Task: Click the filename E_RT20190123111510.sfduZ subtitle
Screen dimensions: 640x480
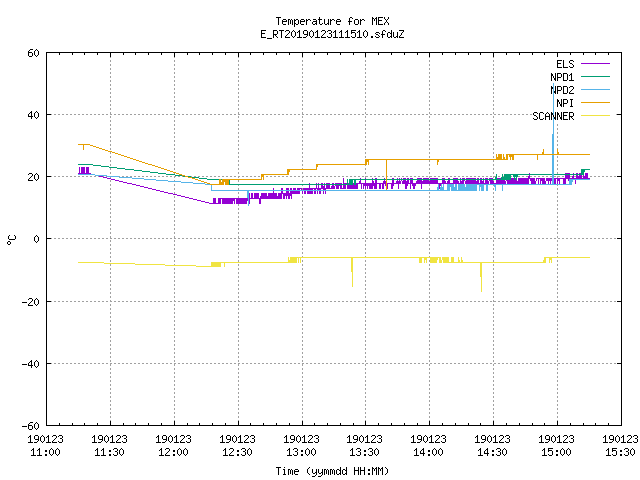Action: [332, 34]
